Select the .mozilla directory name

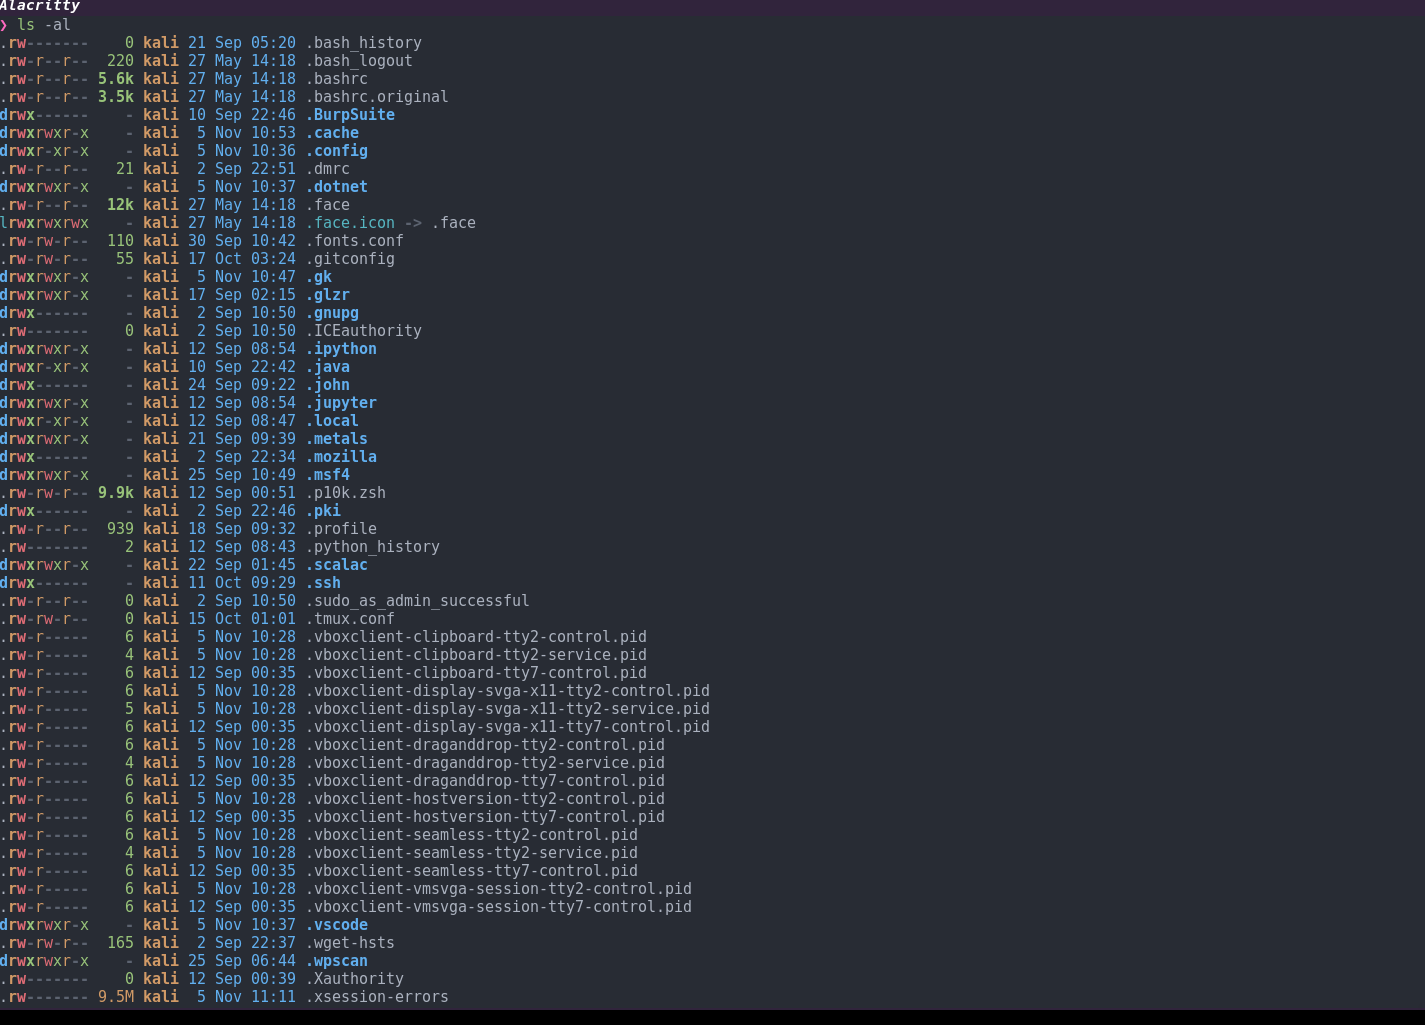[x=341, y=457]
